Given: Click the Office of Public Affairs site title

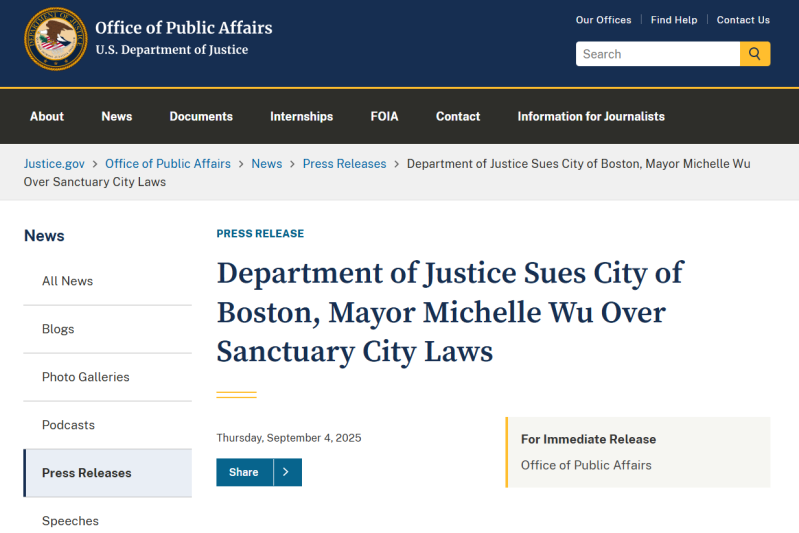Looking at the screenshot, I should coord(184,28).
